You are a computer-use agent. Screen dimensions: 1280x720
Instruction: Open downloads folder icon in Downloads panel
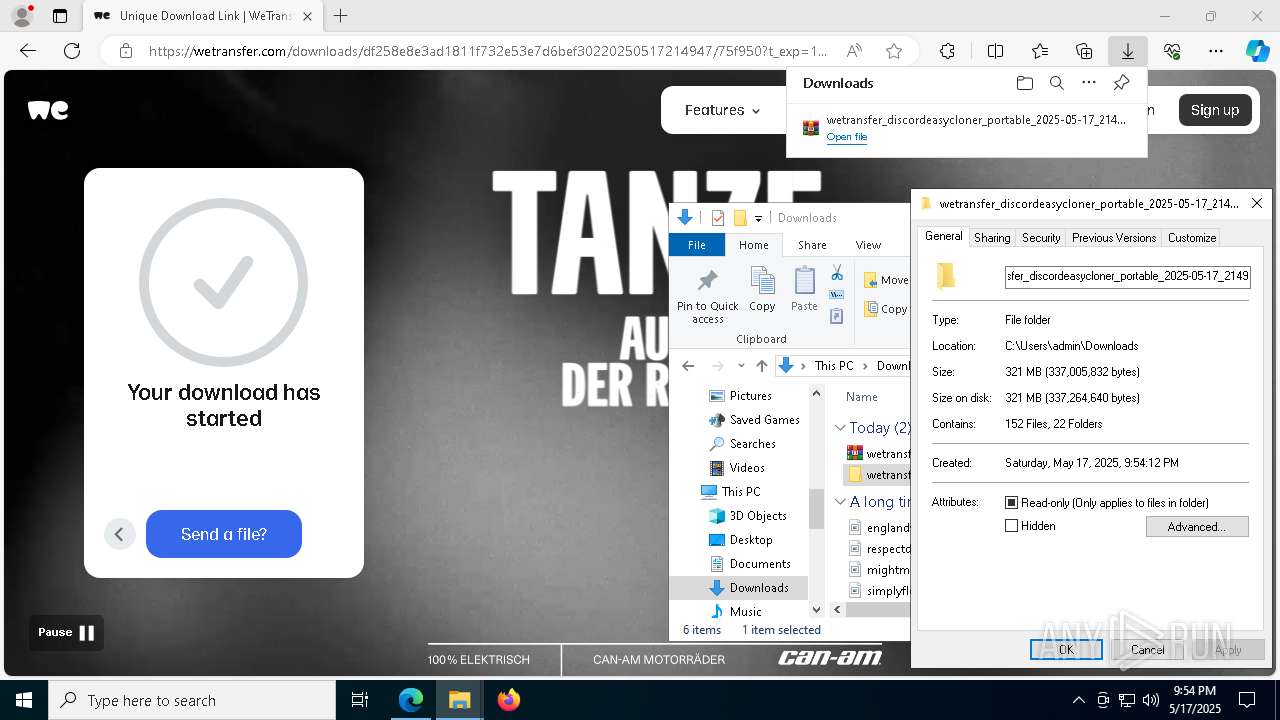1024,83
